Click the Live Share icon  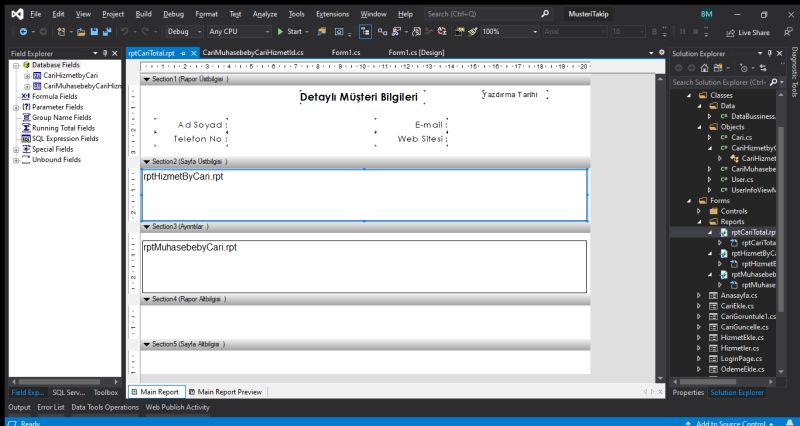point(730,32)
